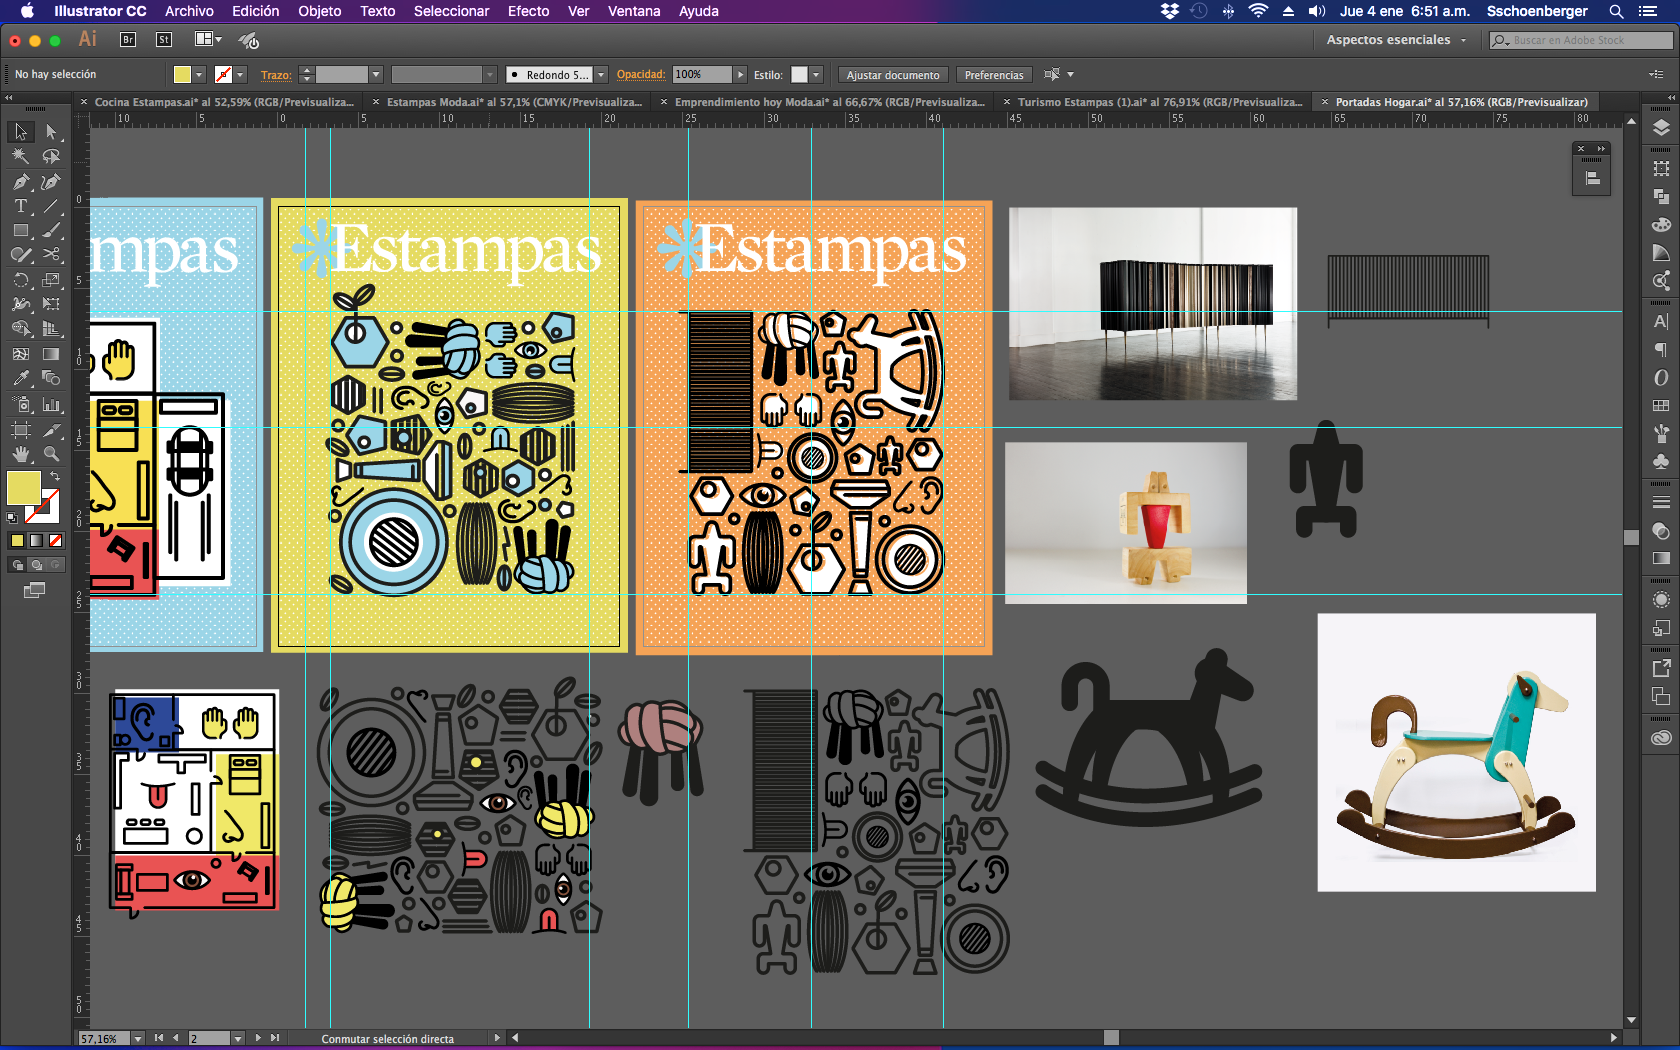Select the Line Segment tool

pyautogui.click(x=51, y=206)
